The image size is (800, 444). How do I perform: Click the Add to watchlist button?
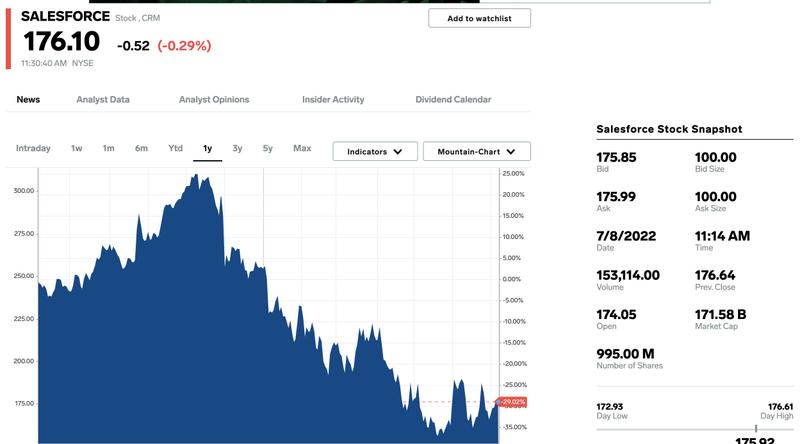click(x=479, y=18)
